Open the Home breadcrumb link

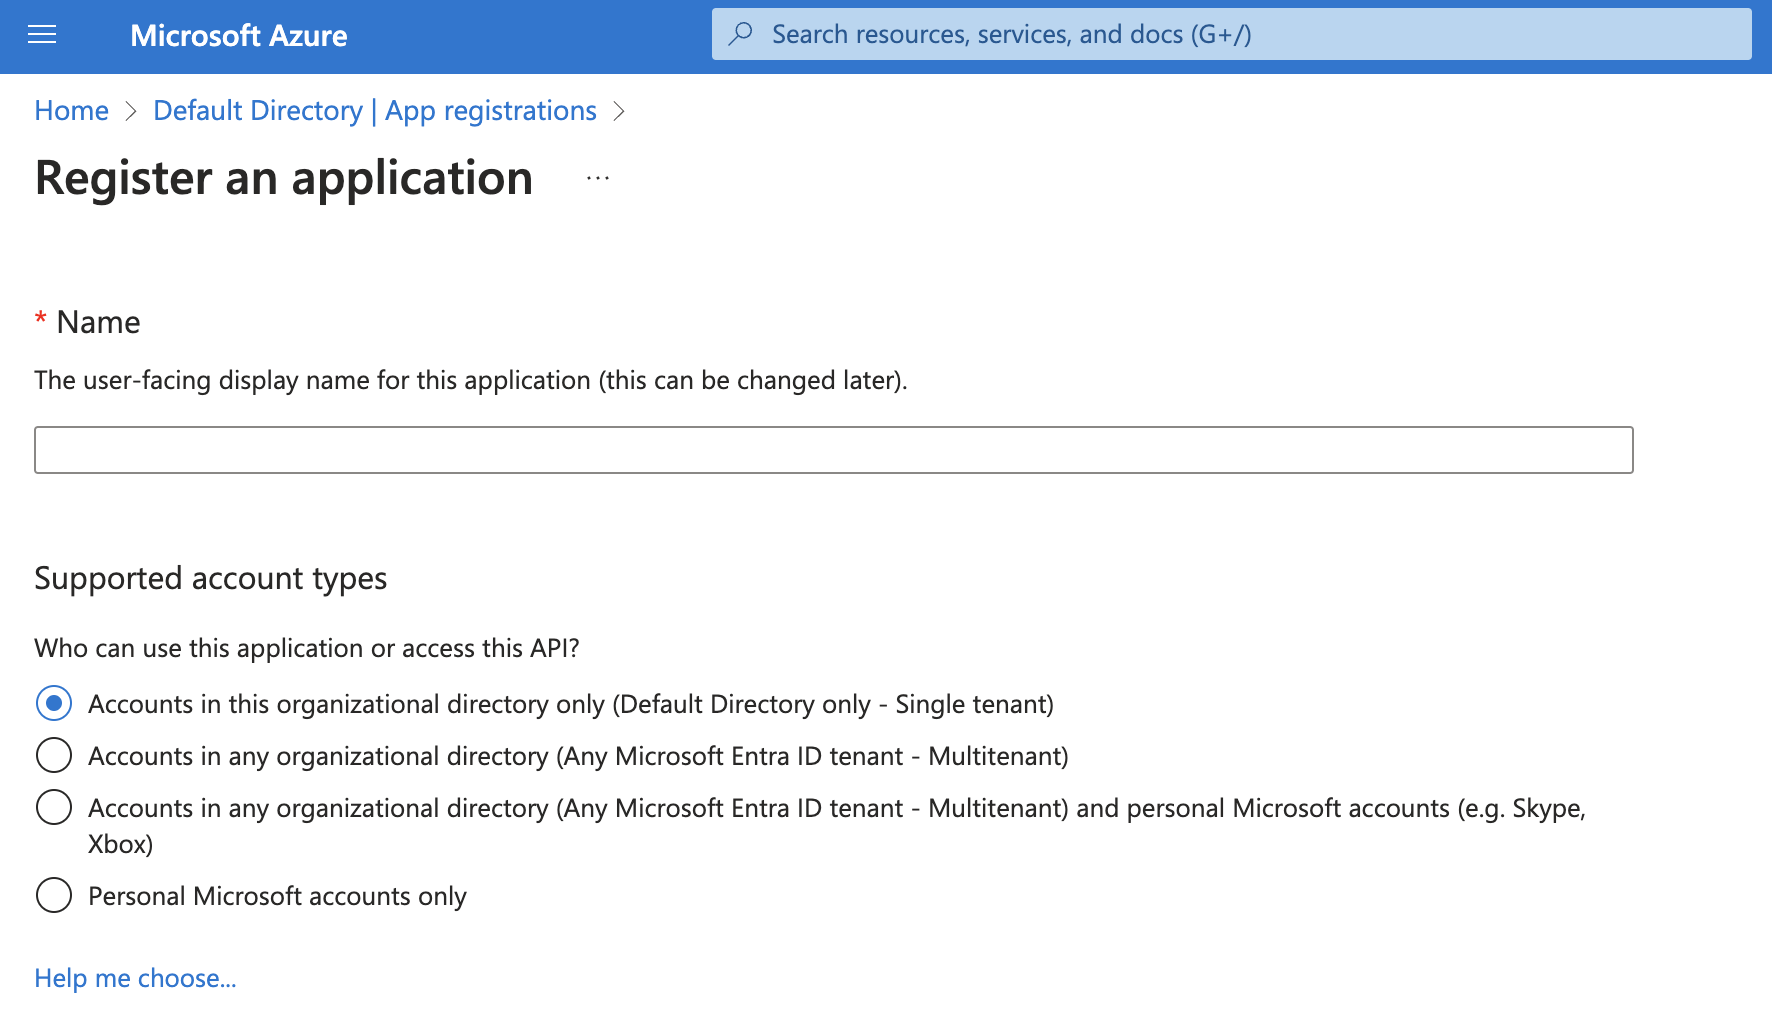[71, 110]
